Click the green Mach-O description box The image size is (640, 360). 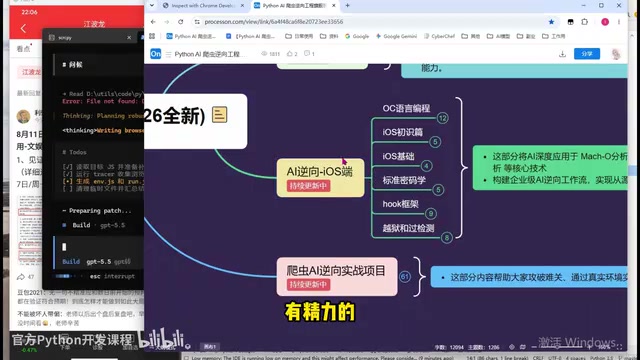(x=550, y=168)
